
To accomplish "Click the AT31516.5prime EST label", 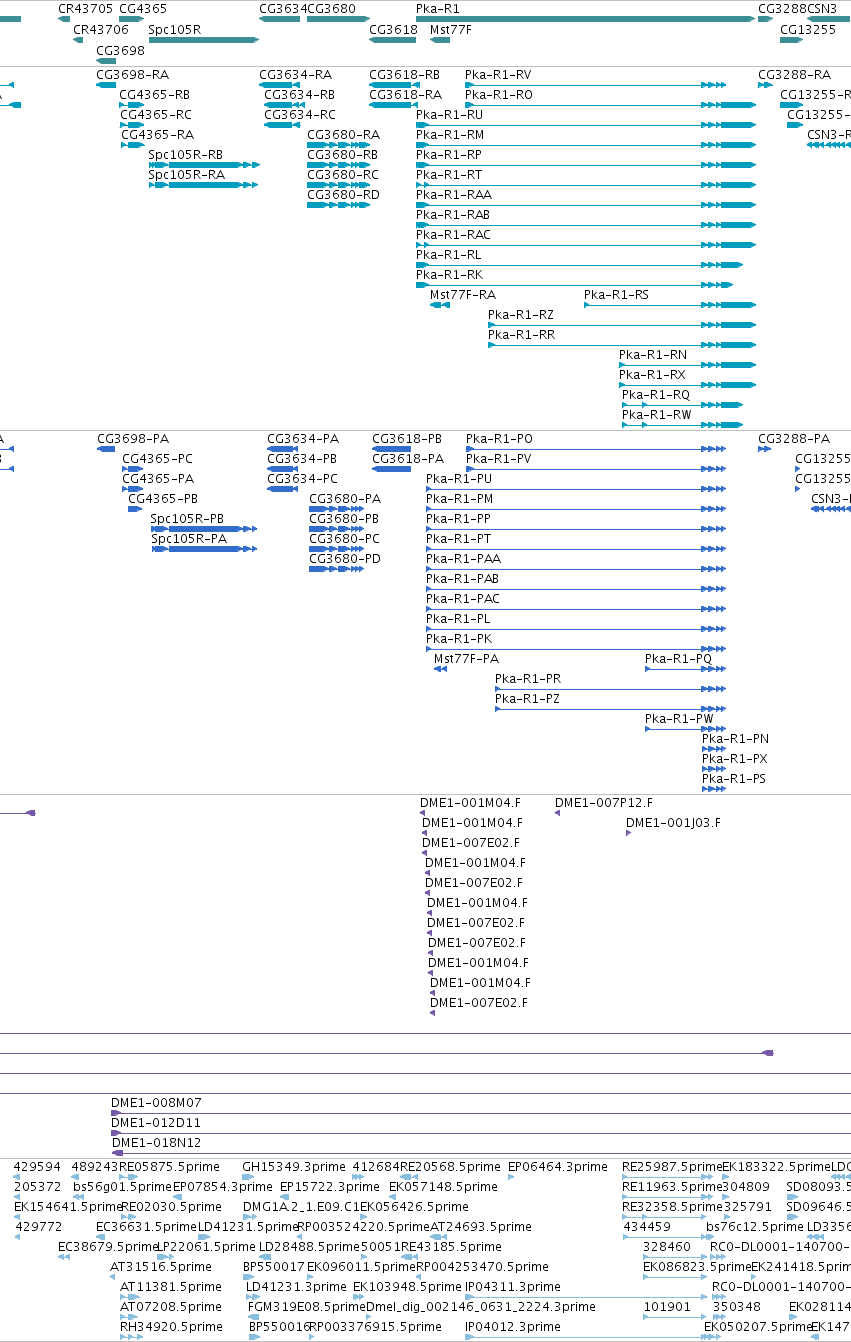I will pyautogui.click(x=161, y=1266).
